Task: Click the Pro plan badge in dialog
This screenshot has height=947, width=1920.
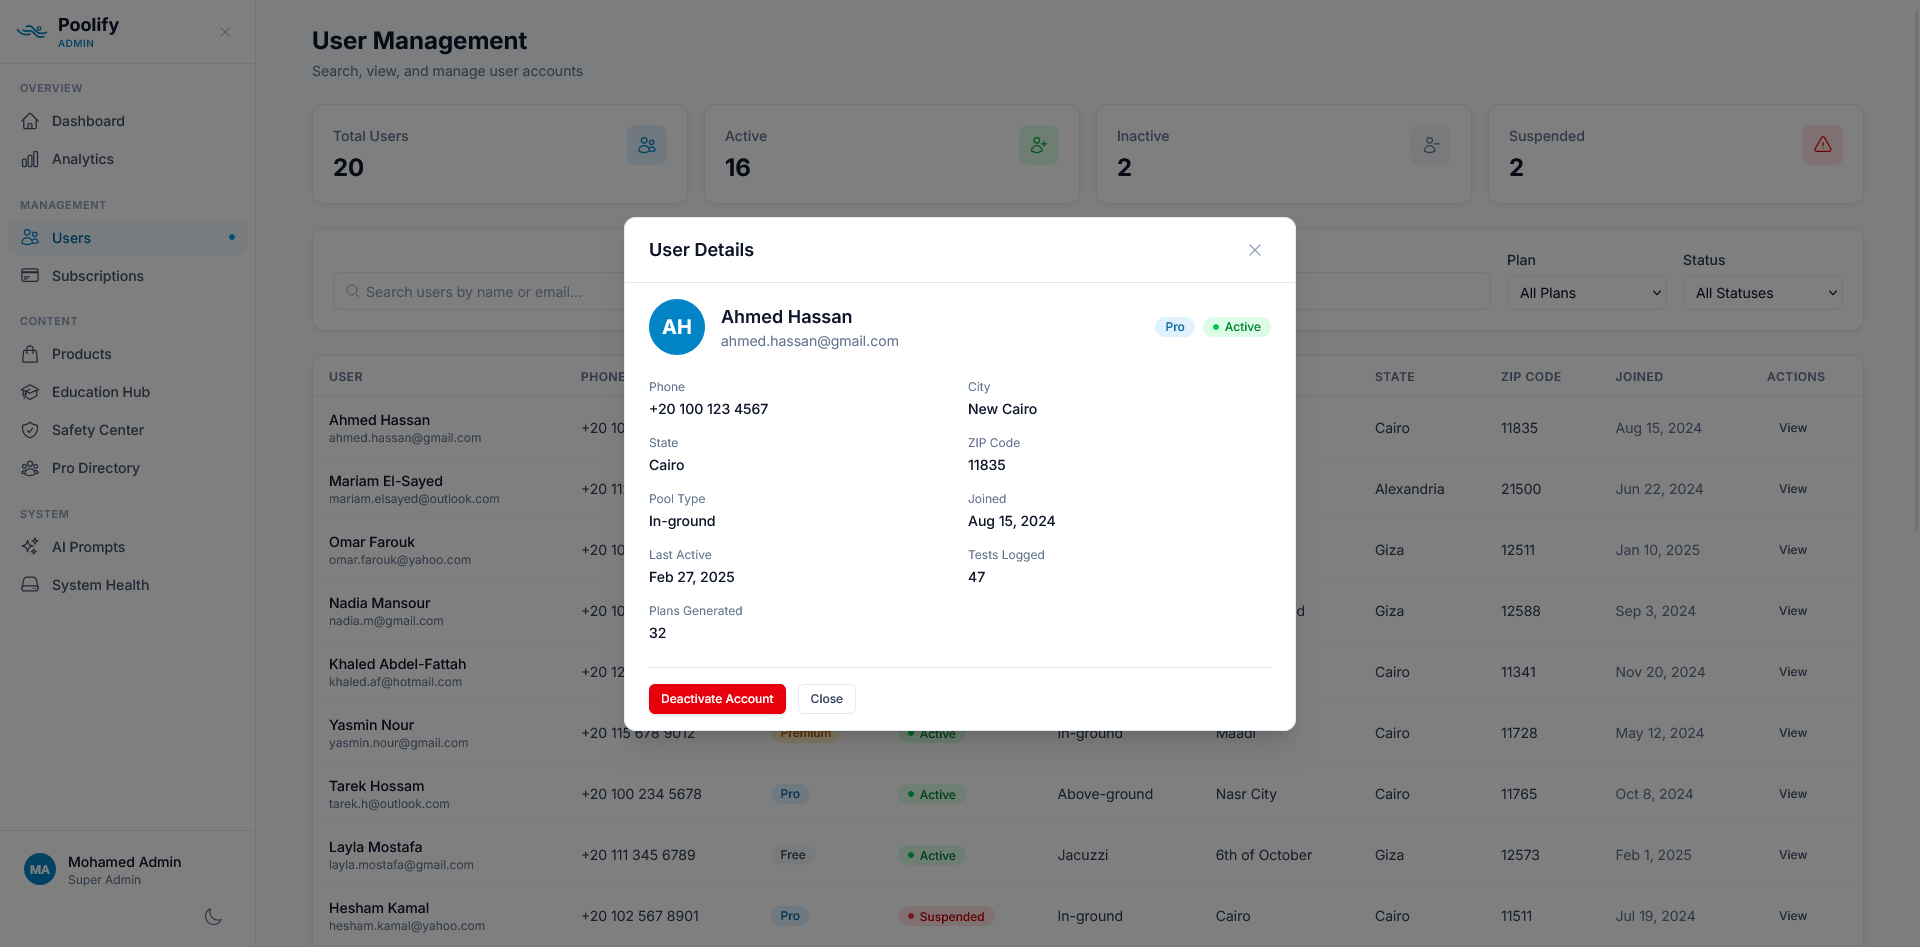Action: (x=1174, y=327)
